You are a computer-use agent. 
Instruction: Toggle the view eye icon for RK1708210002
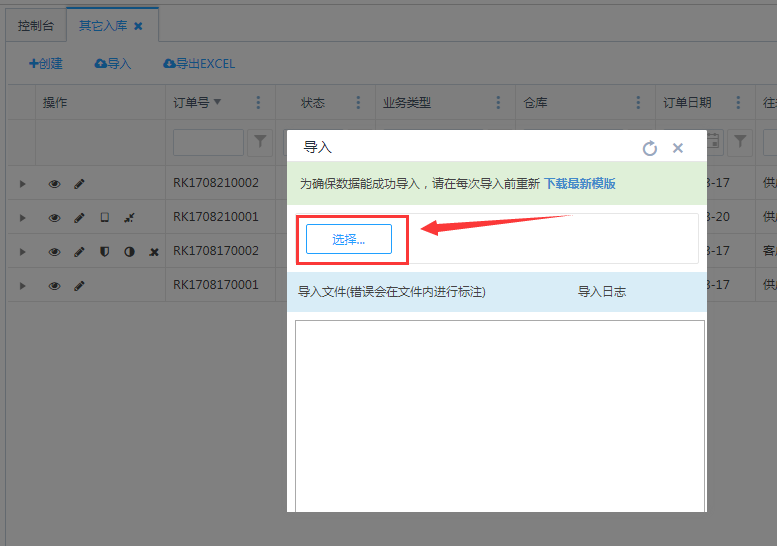[x=55, y=184]
